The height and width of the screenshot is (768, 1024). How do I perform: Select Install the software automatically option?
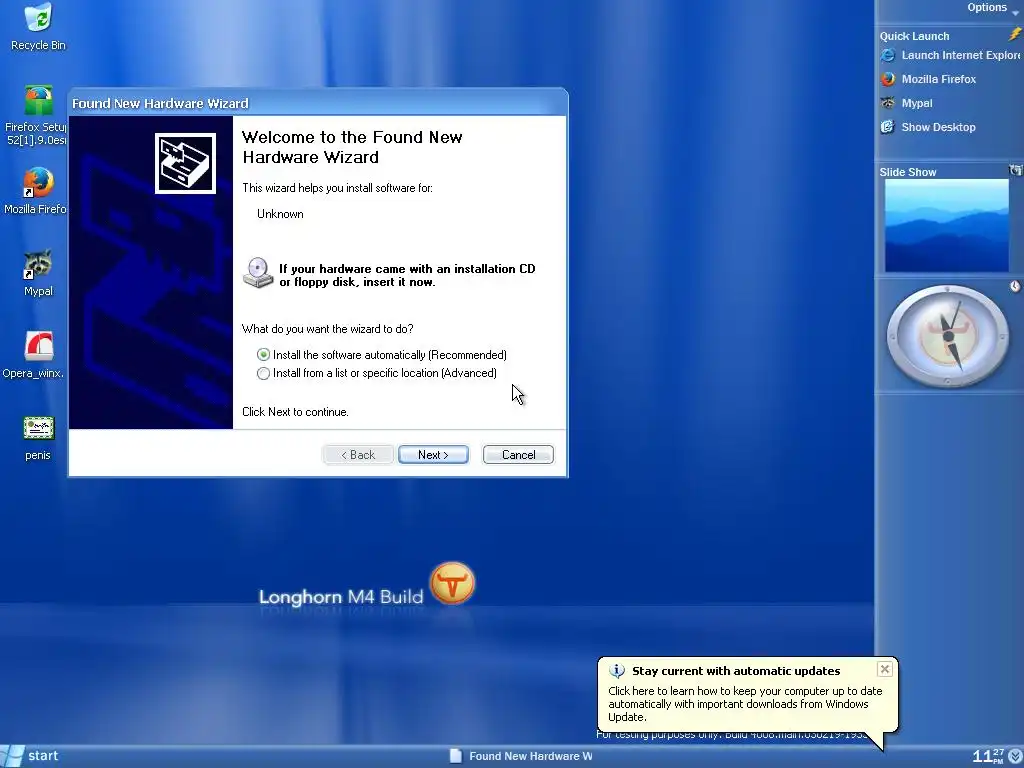pos(382,355)
